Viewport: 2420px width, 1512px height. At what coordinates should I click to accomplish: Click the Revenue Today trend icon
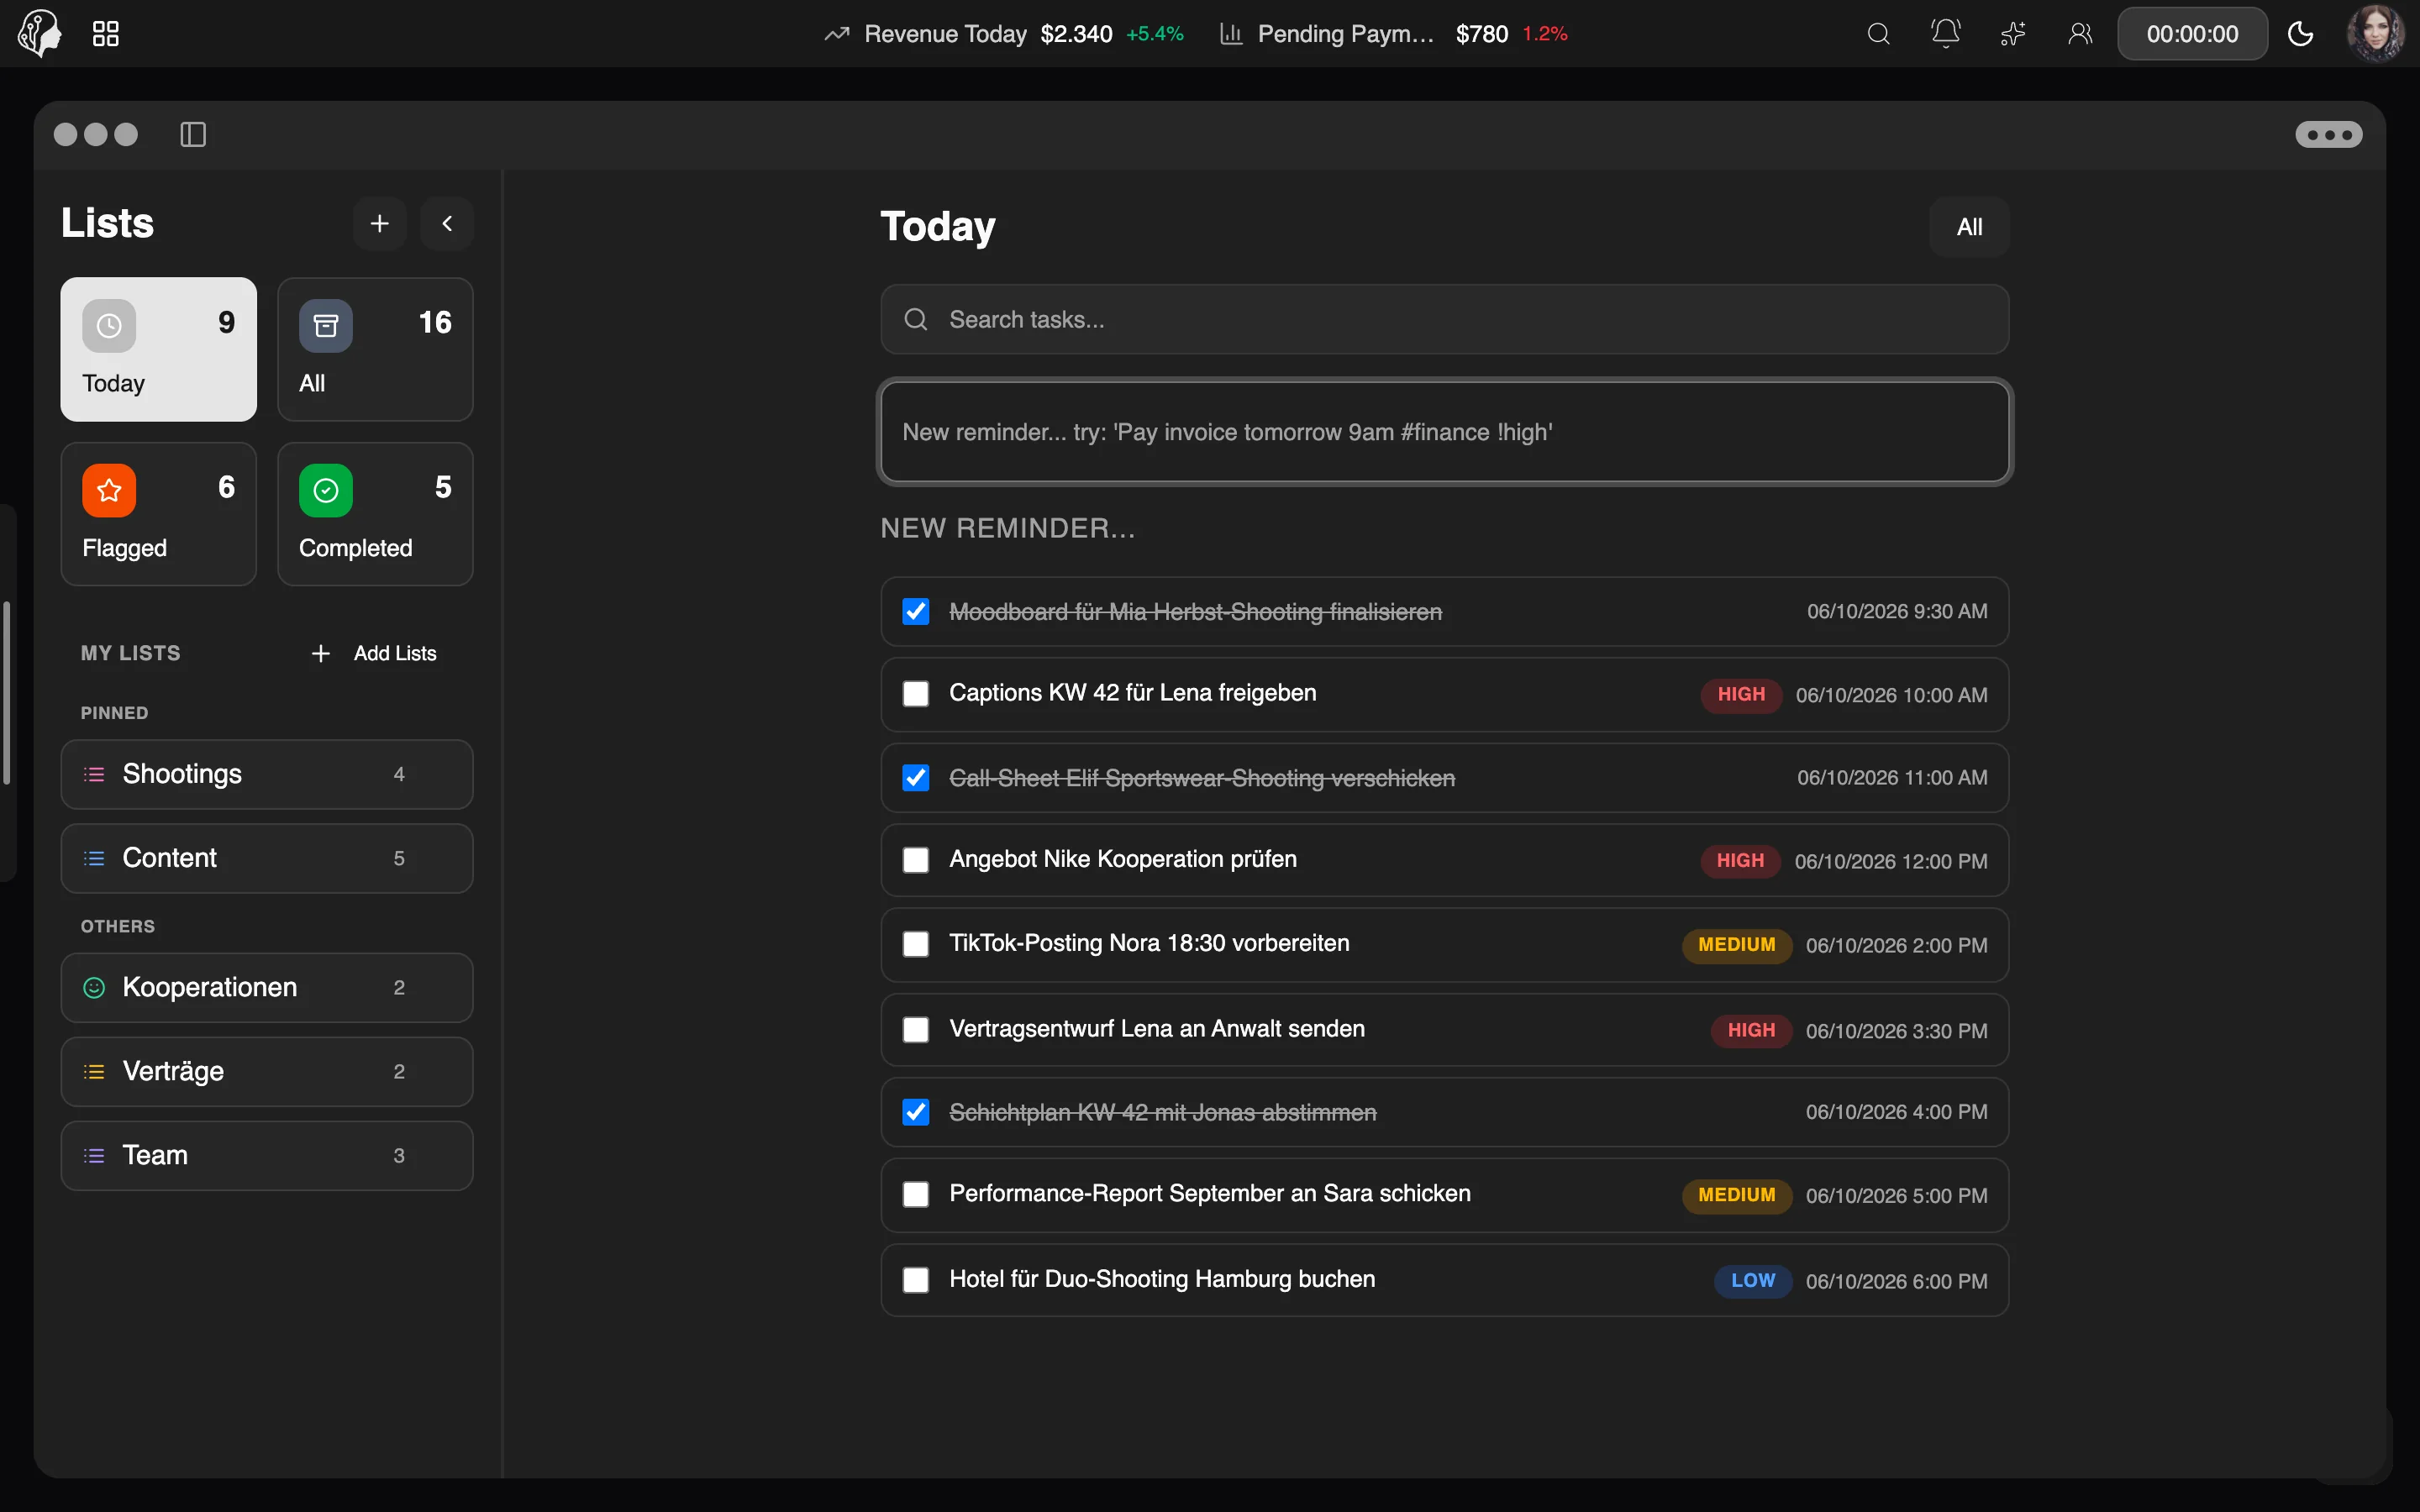(x=836, y=34)
